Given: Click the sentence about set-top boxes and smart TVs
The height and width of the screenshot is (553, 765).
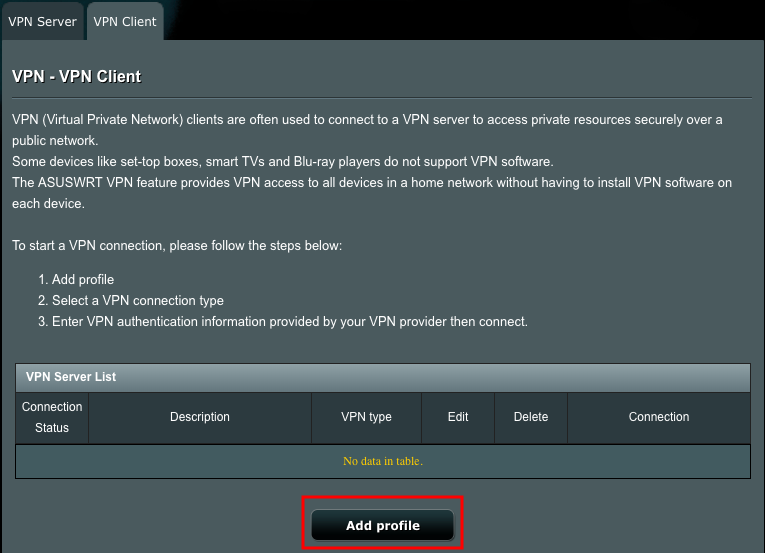Looking at the screenshot, I should 282,162.
